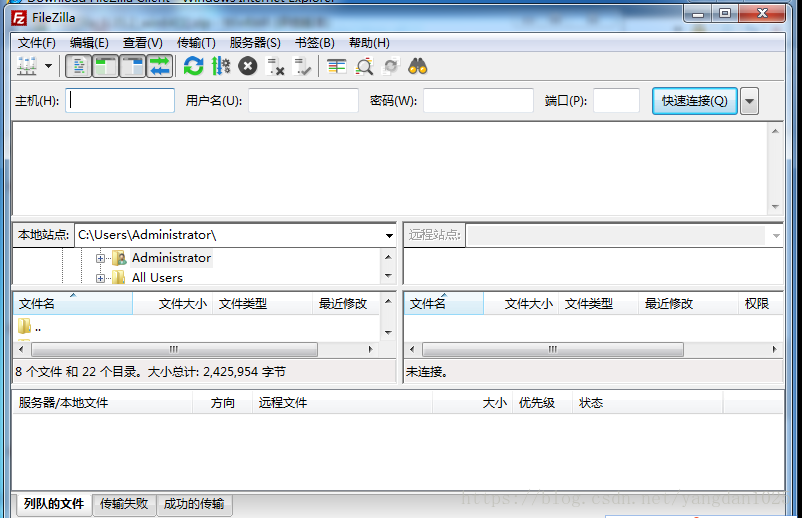Image resolution: width=802 pixels, height=518 pixels.
Task: Open the 编辑(E) menu
Action: pos(89,43)
